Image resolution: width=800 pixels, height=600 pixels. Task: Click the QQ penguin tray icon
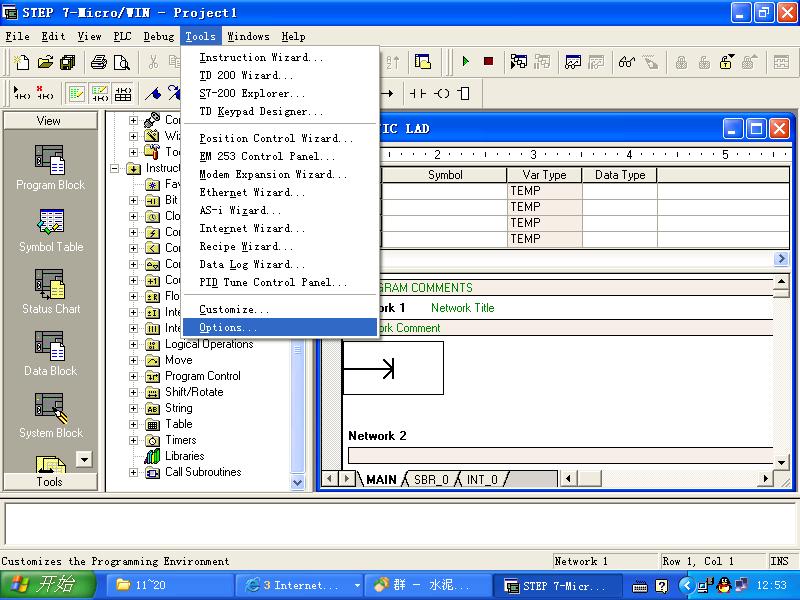click(x=723, y=585)
